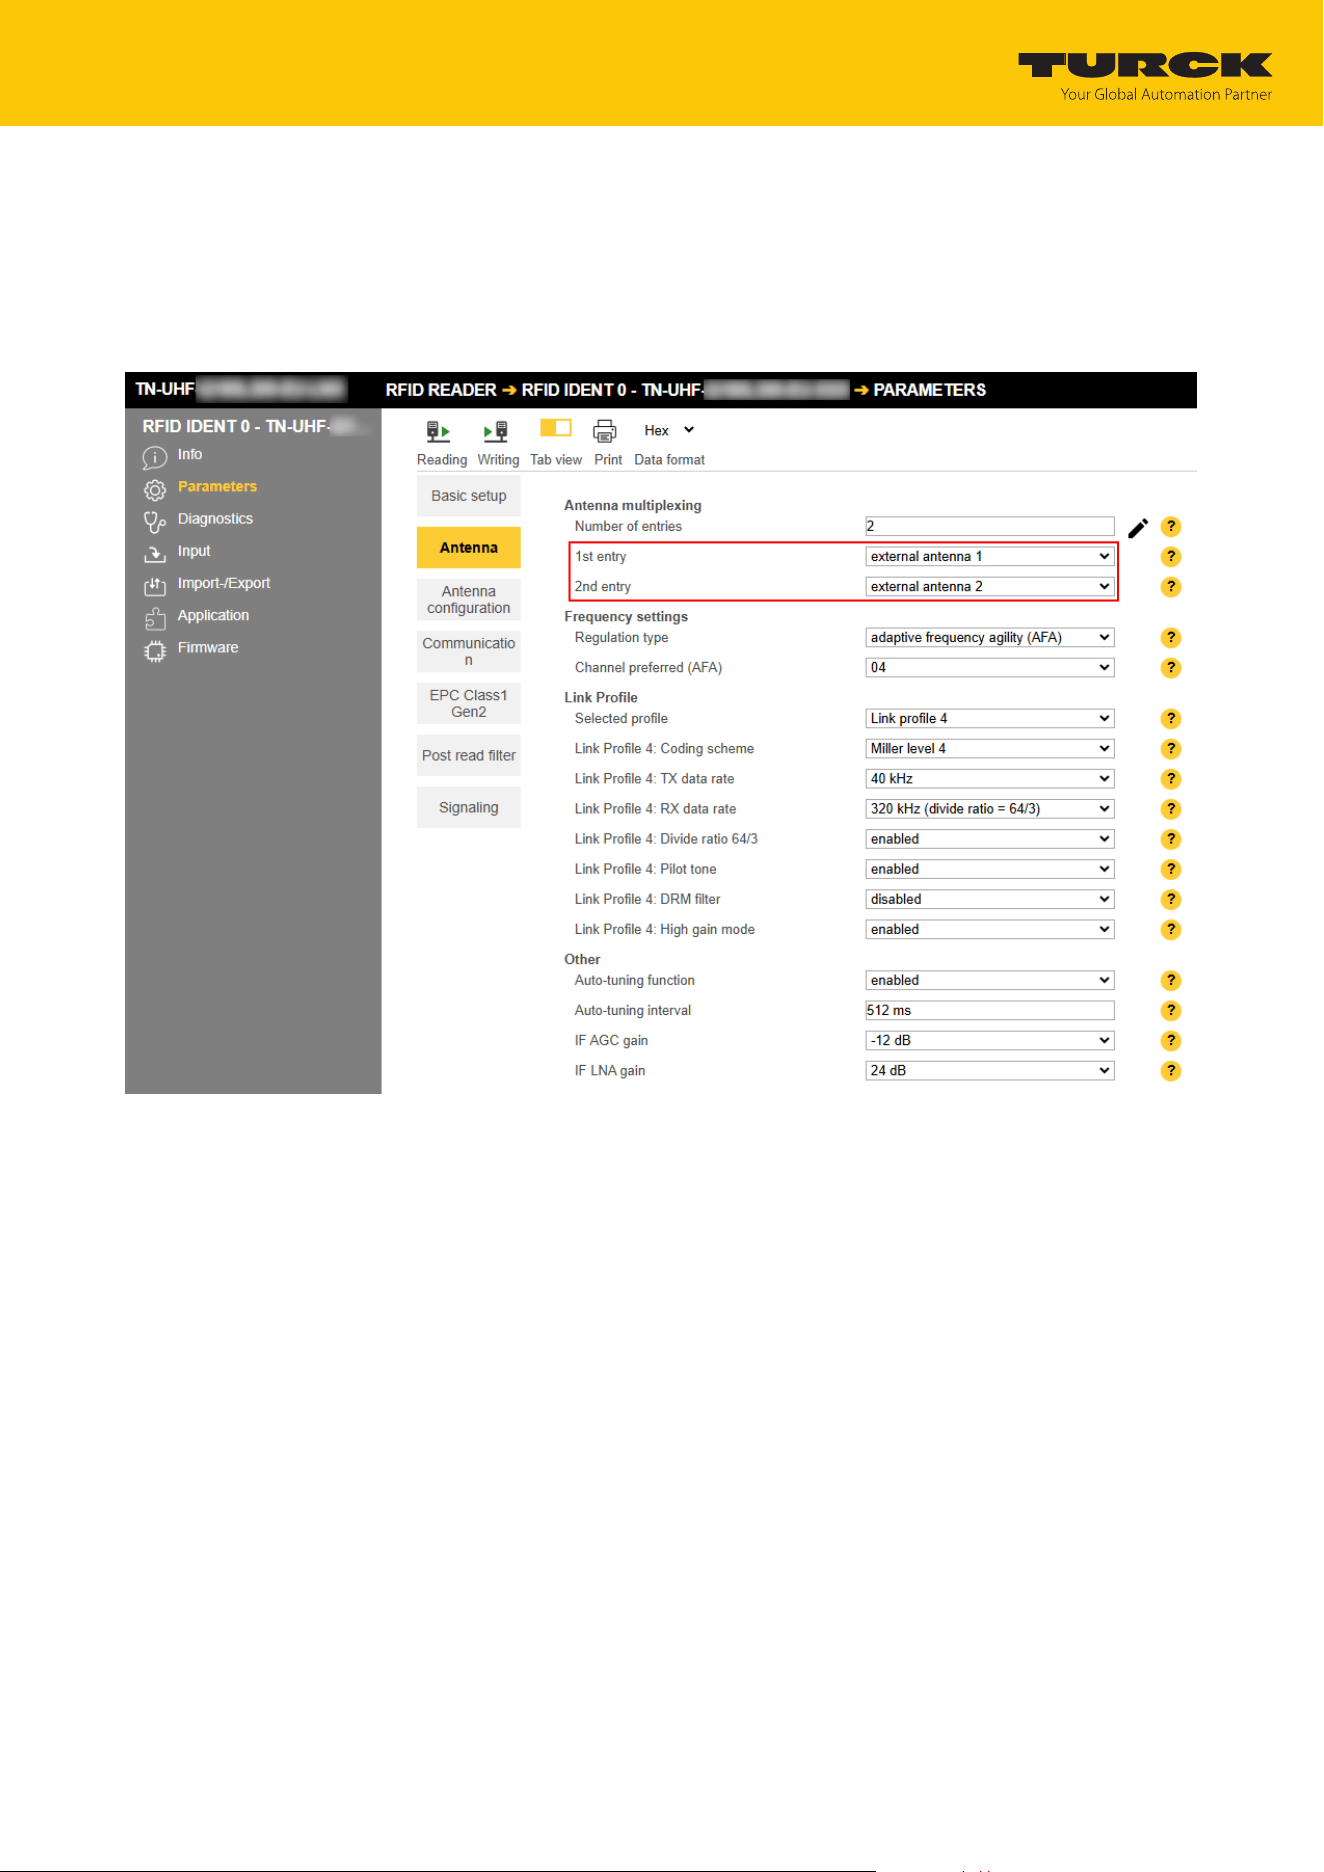Viewport: 1324px width, 1872px height.
Task: Go to Parameters in the sidebar
Action: [217, 487]
